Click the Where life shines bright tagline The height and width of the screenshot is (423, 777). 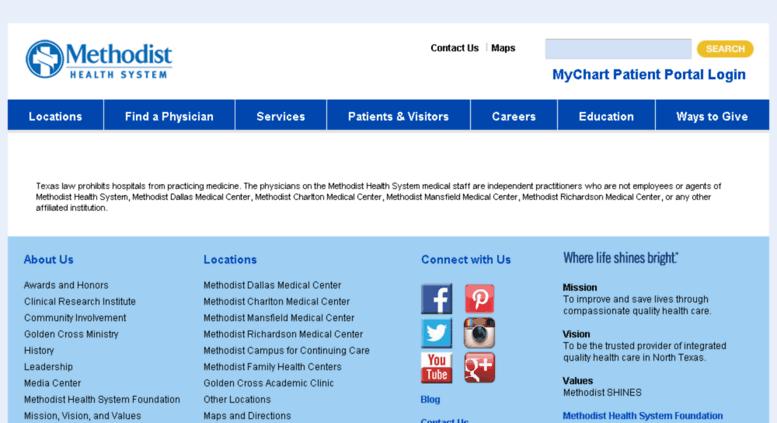620,258
